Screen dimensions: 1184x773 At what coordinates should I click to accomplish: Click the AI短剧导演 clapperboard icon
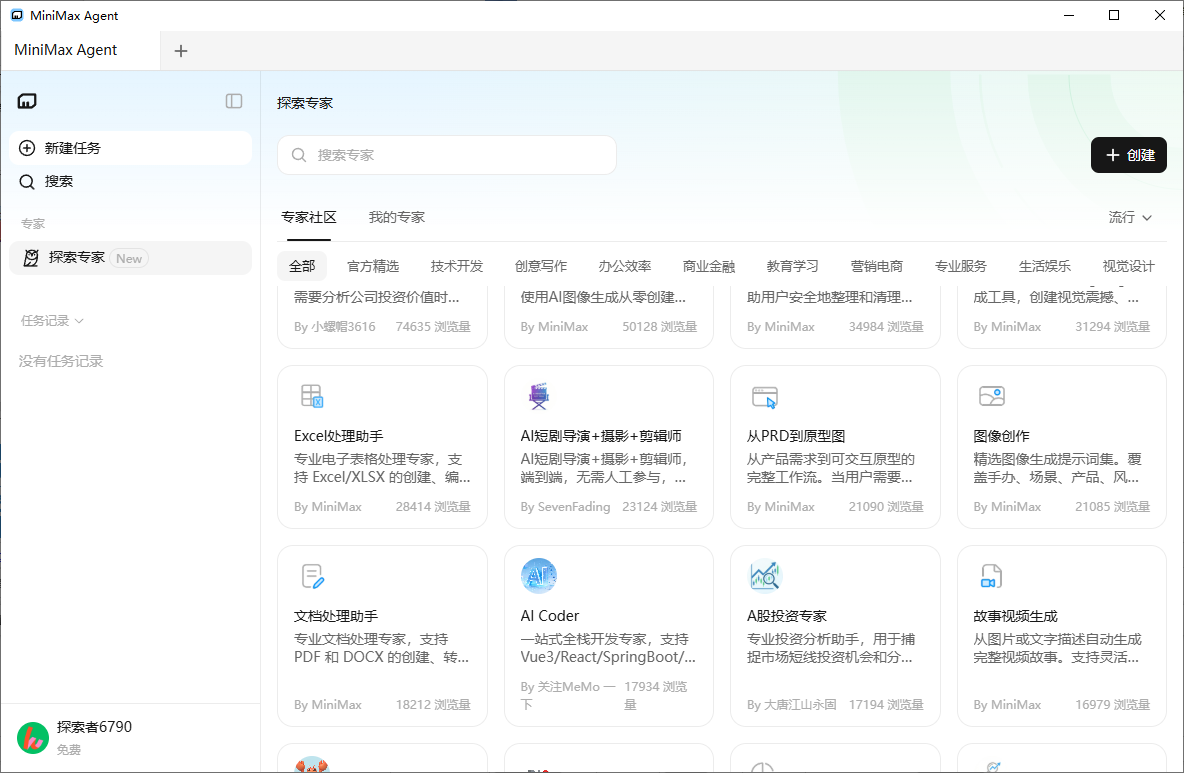[539, 396]
